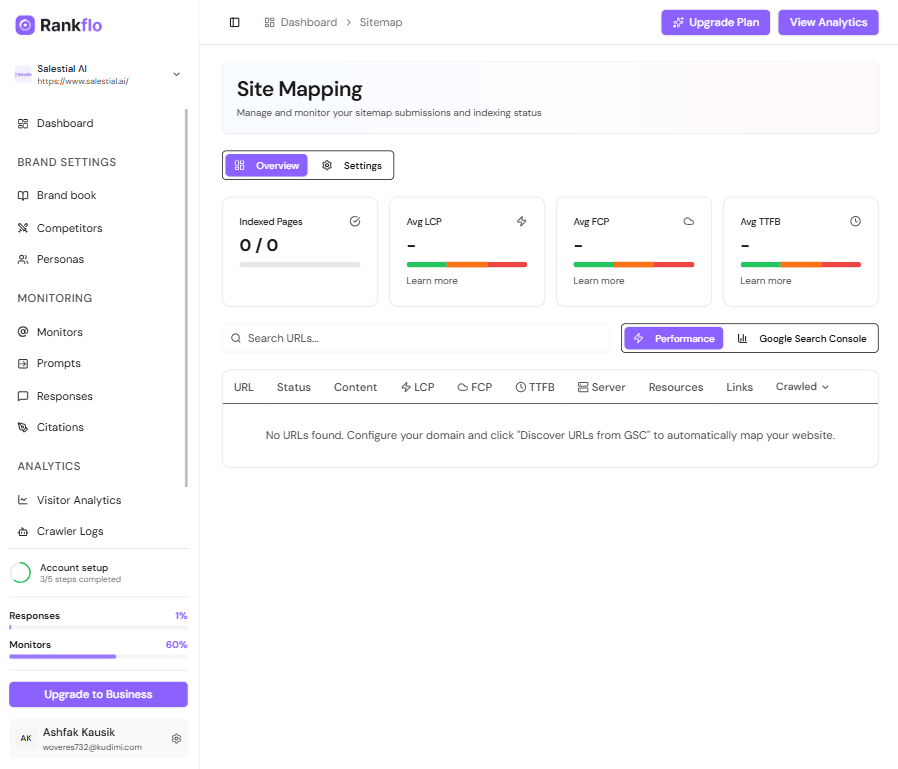This screenshot has width=898, height=769.
Task: Switch to Google Search Console view
Action: click(802, 338)
